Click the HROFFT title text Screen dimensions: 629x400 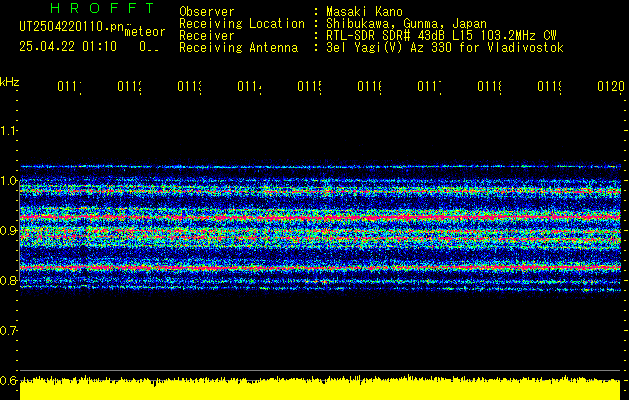point(102,8)
